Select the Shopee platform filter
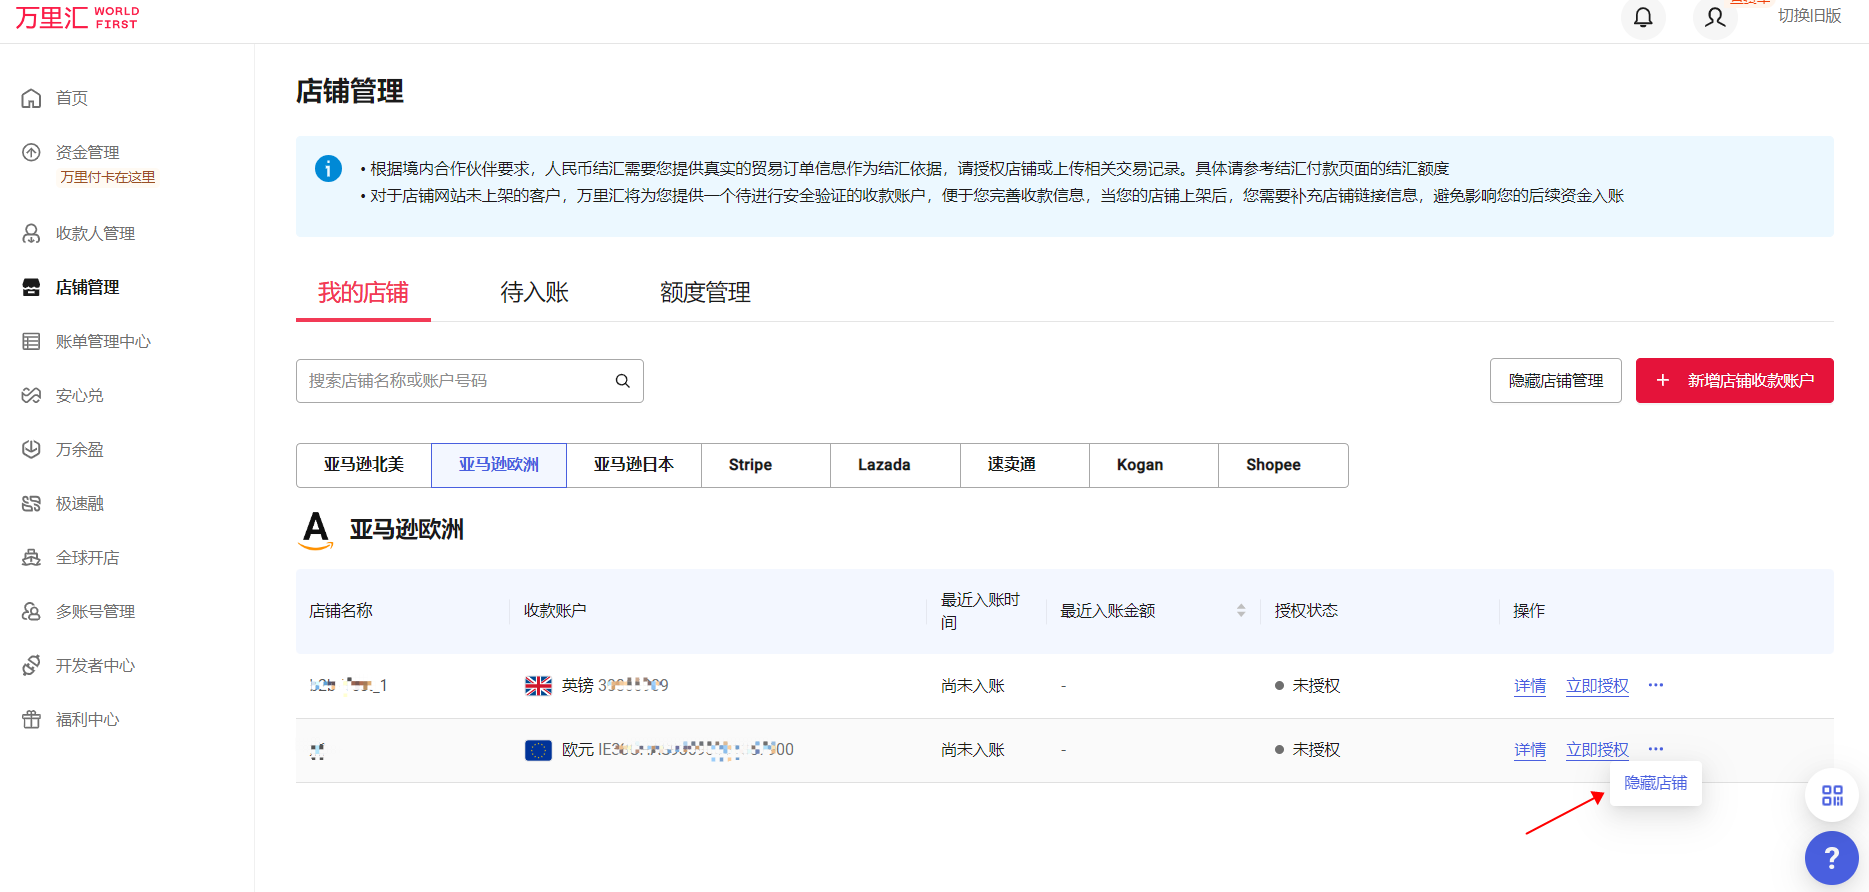 (x=1273, y=465)
